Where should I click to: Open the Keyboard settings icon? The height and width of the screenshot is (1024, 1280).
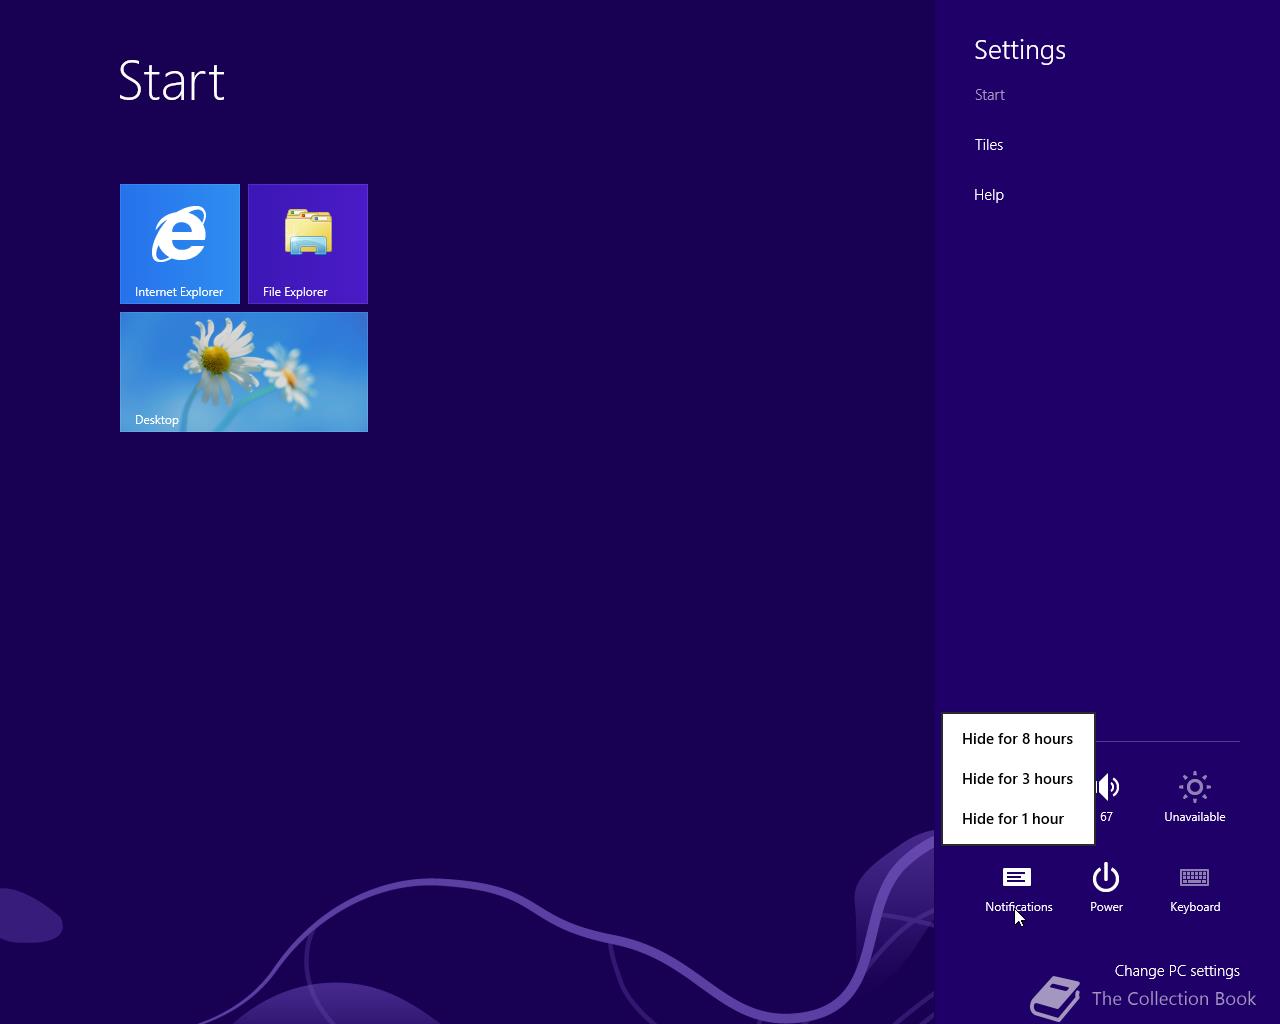click(1194, 877)
